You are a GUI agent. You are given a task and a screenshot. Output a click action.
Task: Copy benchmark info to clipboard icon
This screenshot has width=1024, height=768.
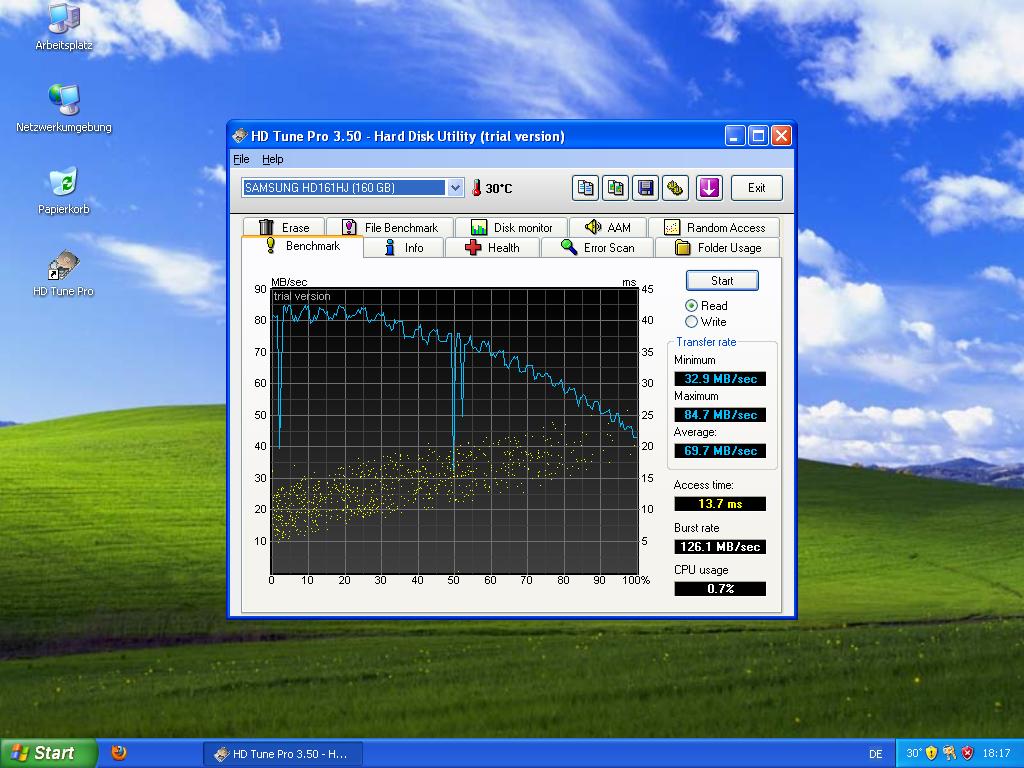coord(585,188)
